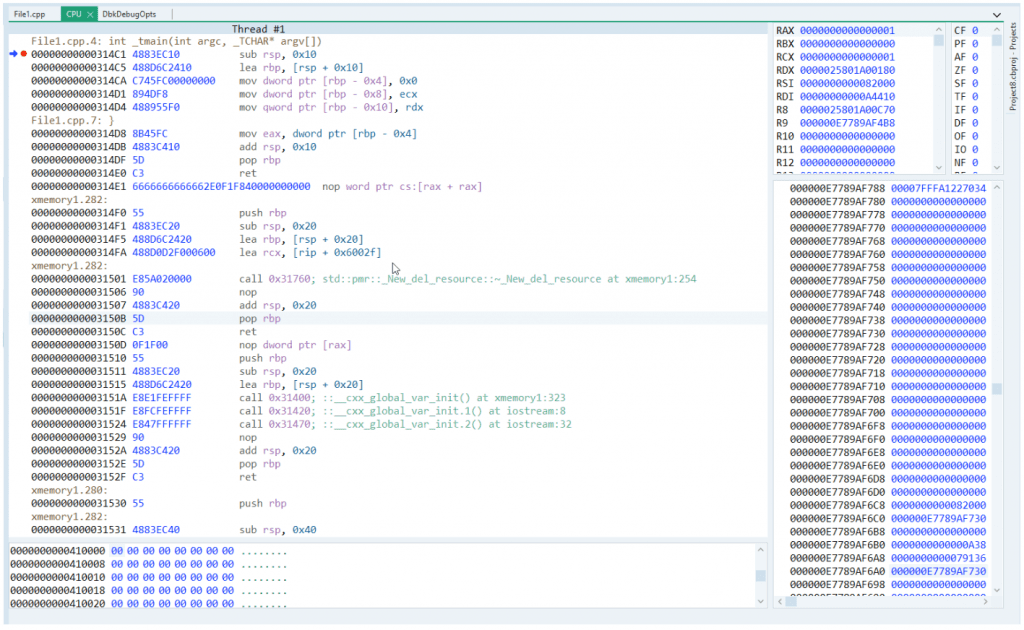1024x630 pixels.
Task: Click memory dump pane scroll down arrow
Action: tap(760, 601)
